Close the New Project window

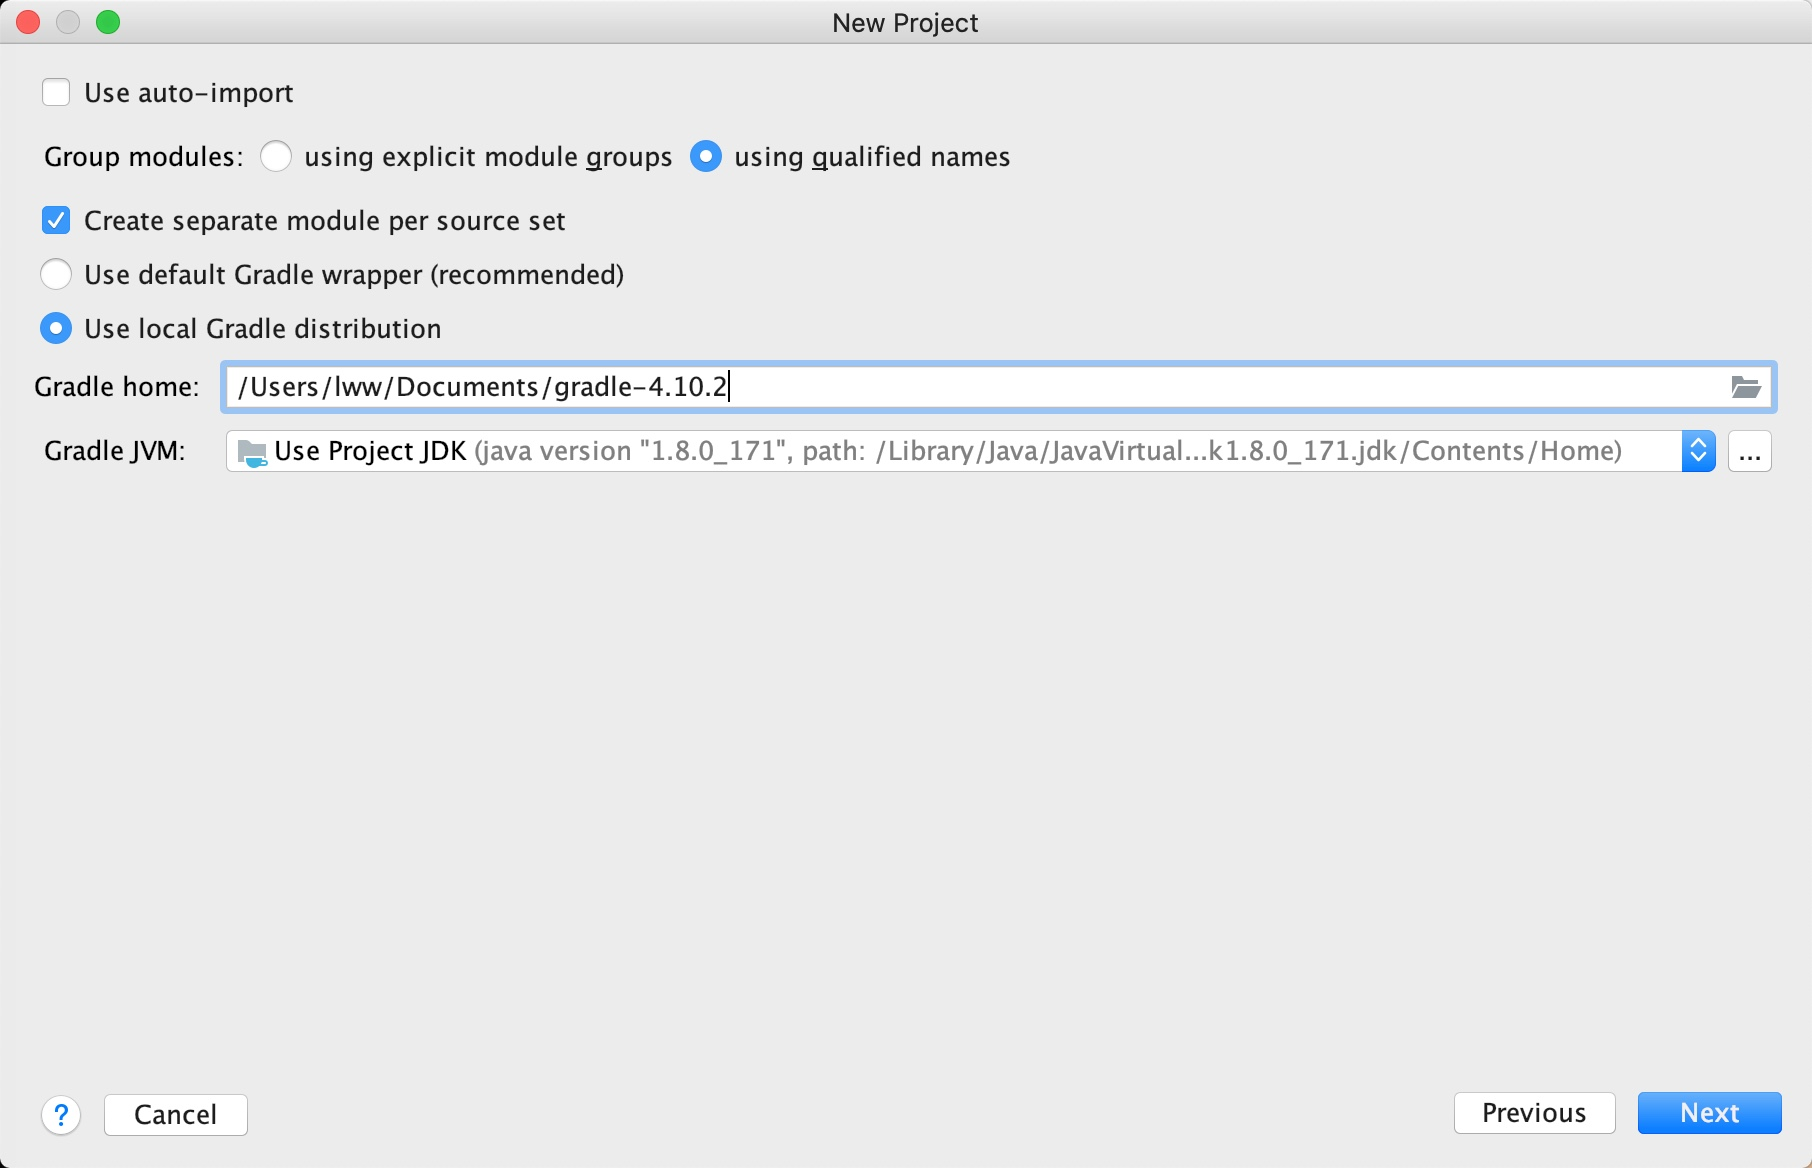click(x=28, y=22)
